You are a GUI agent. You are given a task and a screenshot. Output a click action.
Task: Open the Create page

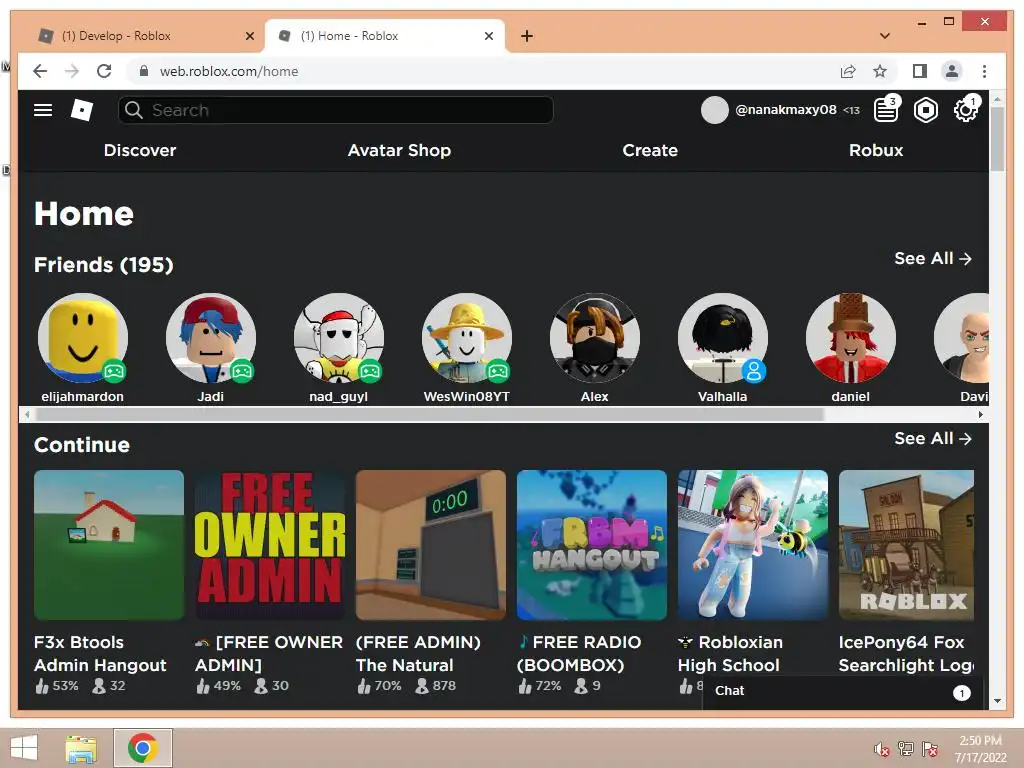(650, 150)
